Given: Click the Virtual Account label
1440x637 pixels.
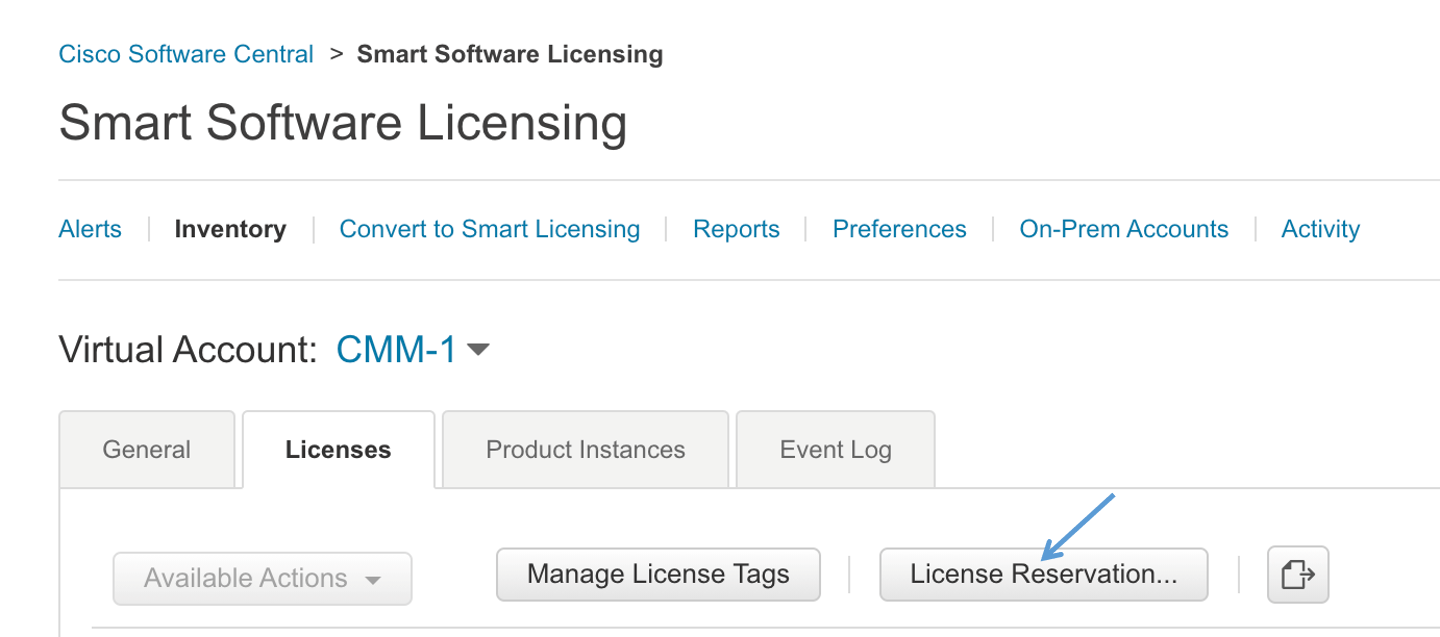Looking at the screenshot, I should (x=188, y=349).
